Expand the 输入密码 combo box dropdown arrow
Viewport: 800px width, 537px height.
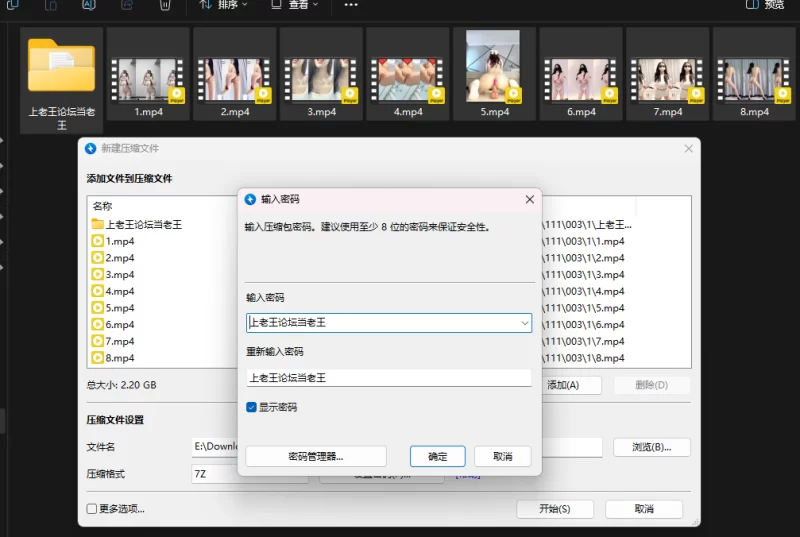tap(524, 323)
